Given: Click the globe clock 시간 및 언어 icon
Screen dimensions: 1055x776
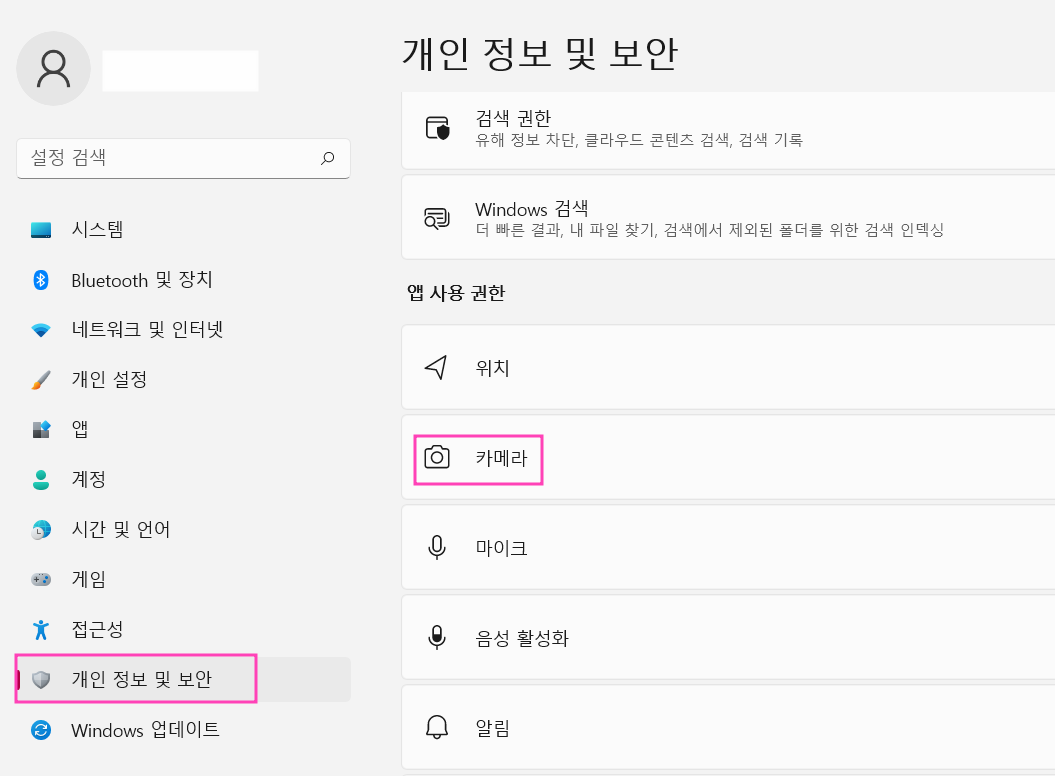Looking at the screenshot, I should [x=41, y=530].
